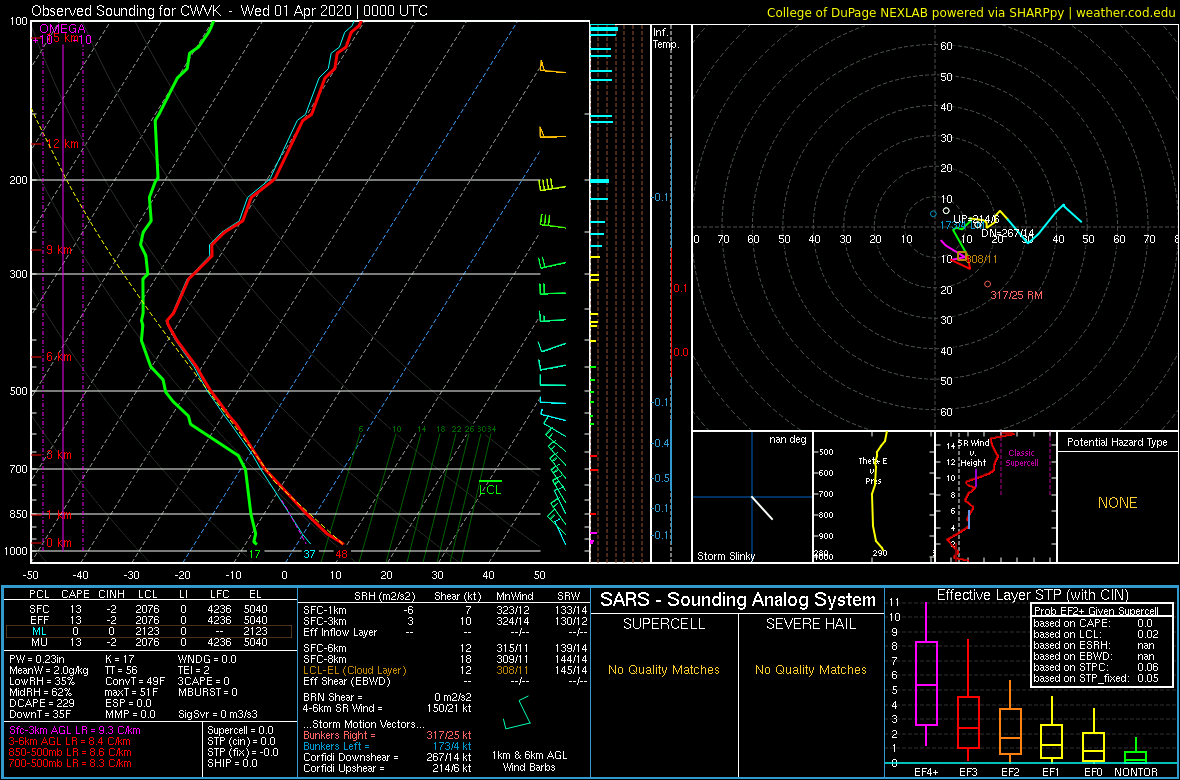Select the SFC-6km shear row
Image resolution: width=1180 pixels, height=780 pixels.
click(x=445, y=647)
